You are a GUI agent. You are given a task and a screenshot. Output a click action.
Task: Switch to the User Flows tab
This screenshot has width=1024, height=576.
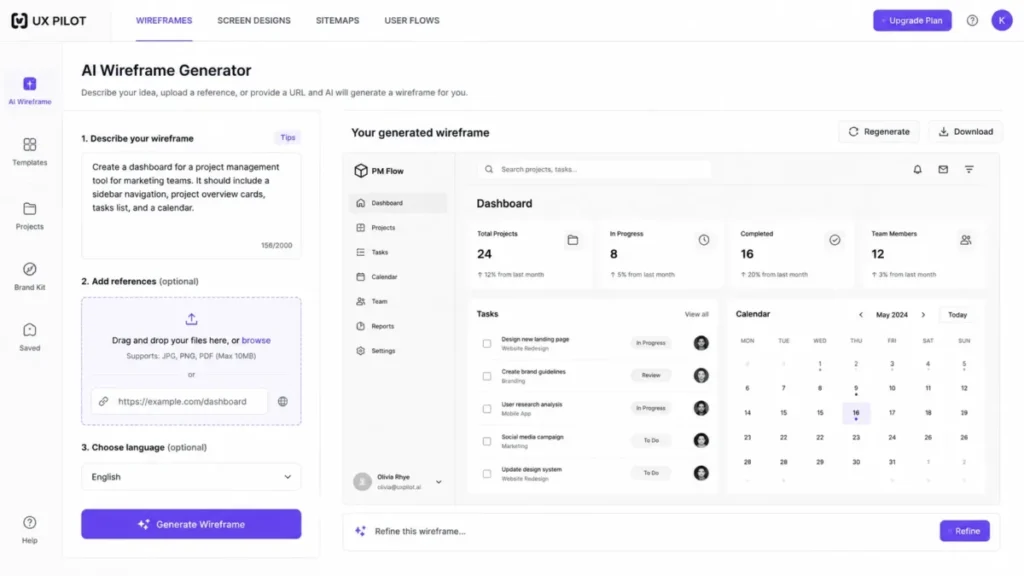point(412,20)
